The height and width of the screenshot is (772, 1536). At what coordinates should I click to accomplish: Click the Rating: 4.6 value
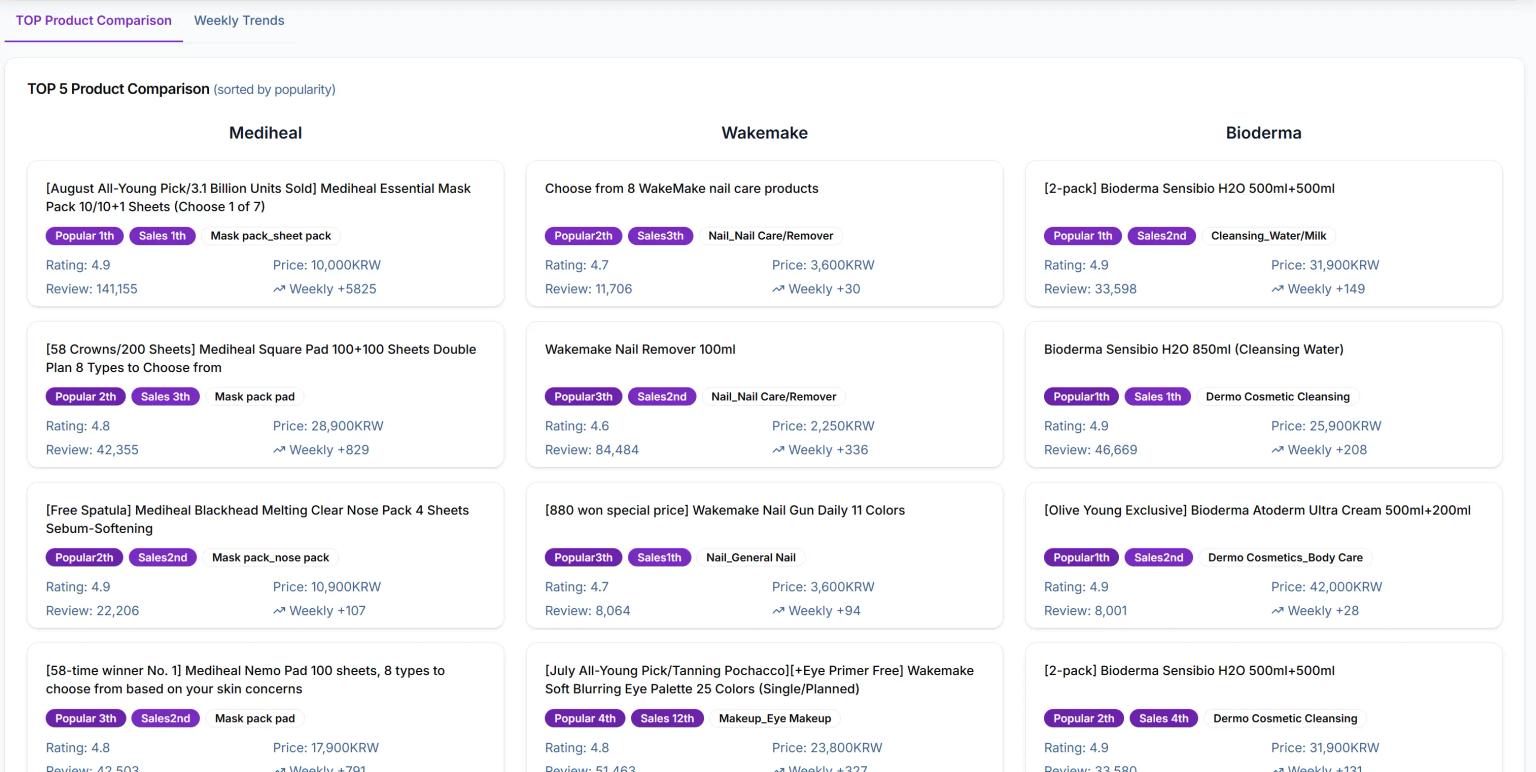click(x=577, y=426)
